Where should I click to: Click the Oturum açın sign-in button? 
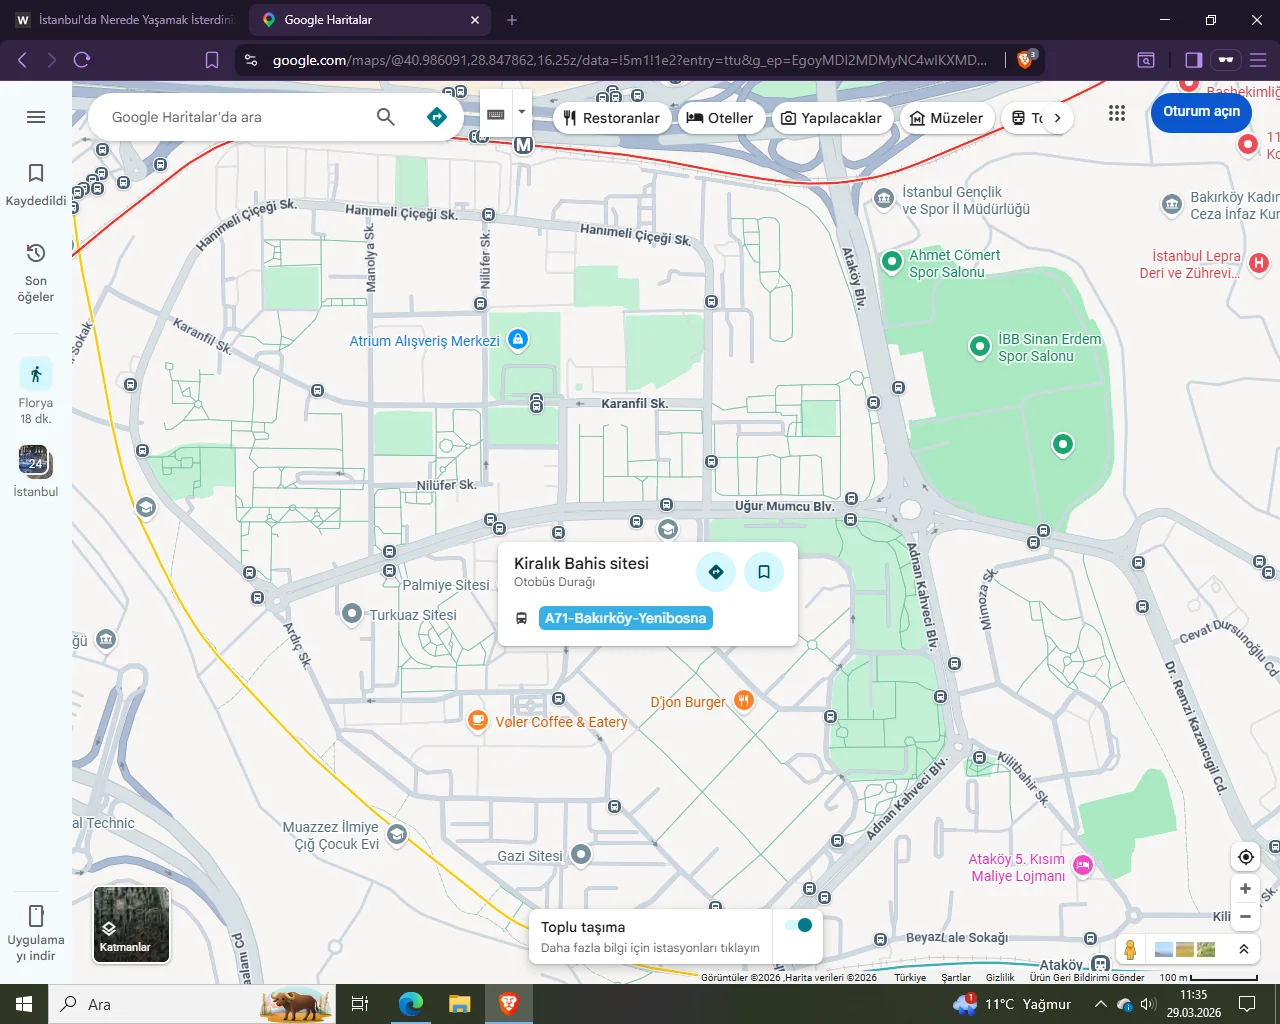point(1201,112)
